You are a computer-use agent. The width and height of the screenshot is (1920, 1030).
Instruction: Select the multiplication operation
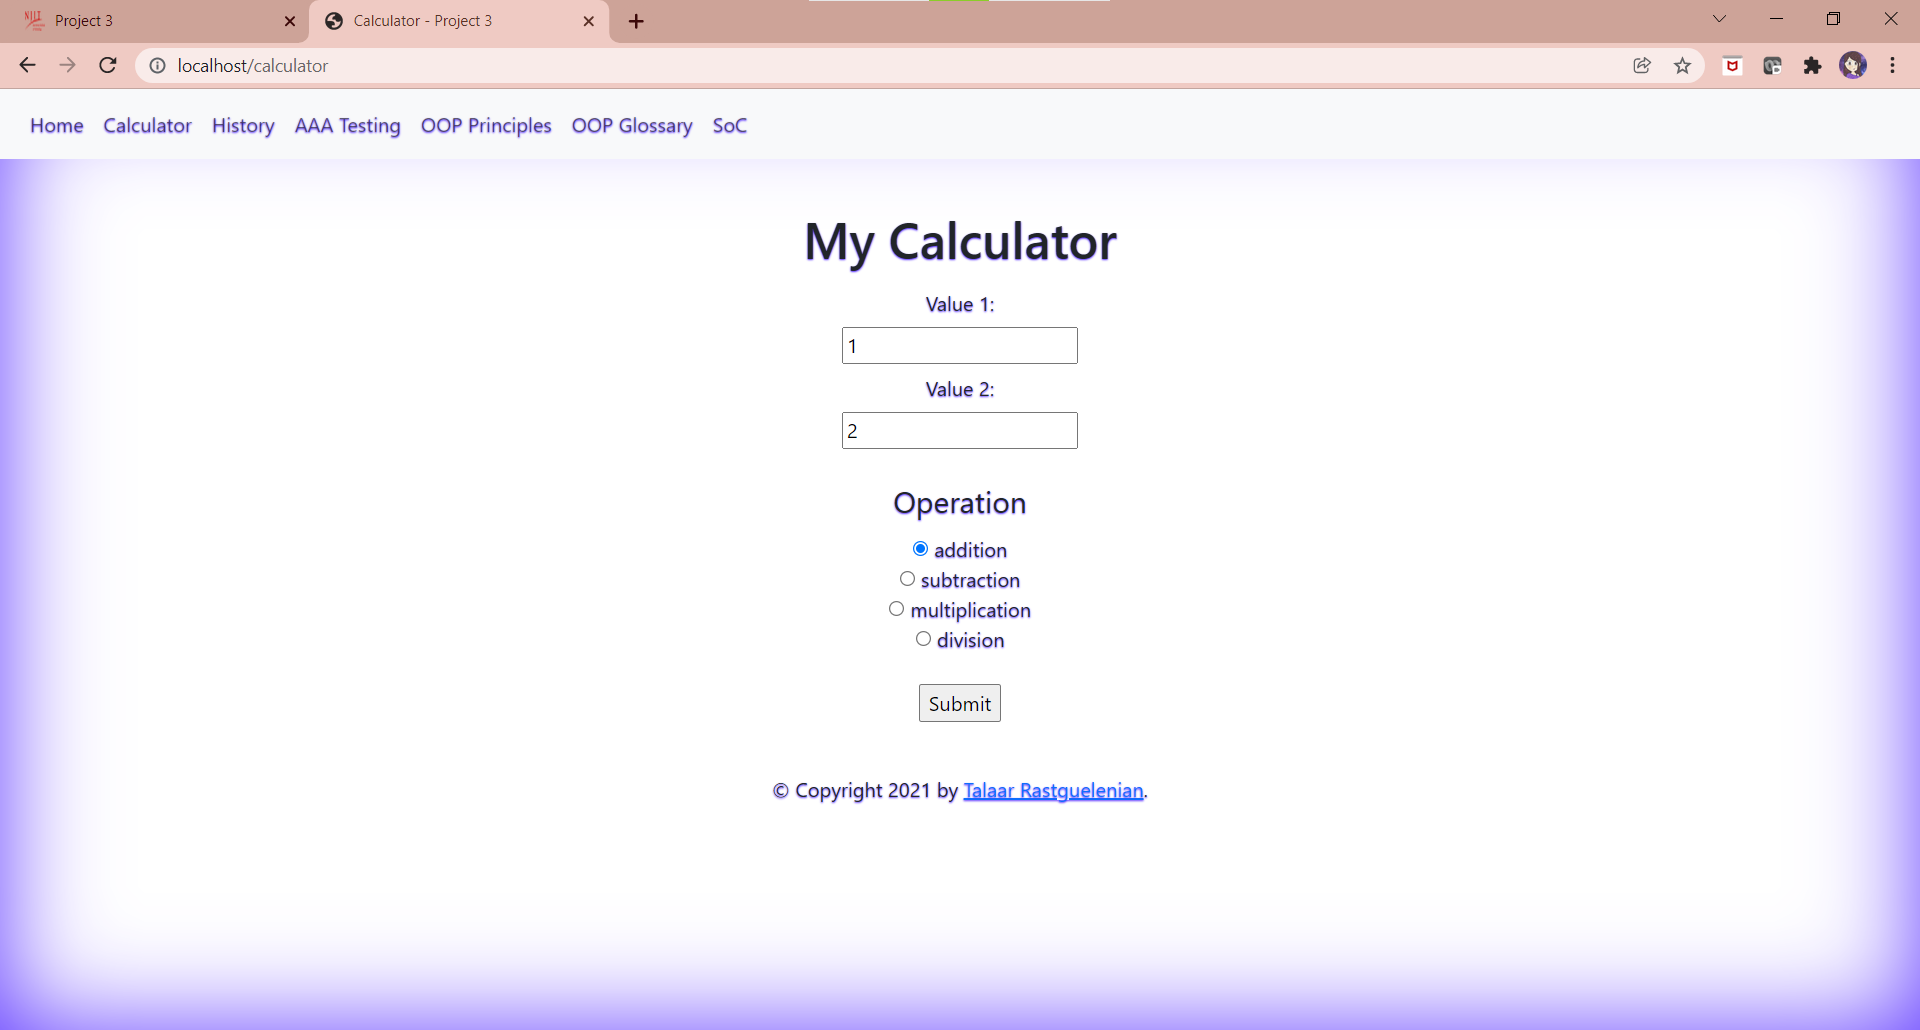click(896, 608)
